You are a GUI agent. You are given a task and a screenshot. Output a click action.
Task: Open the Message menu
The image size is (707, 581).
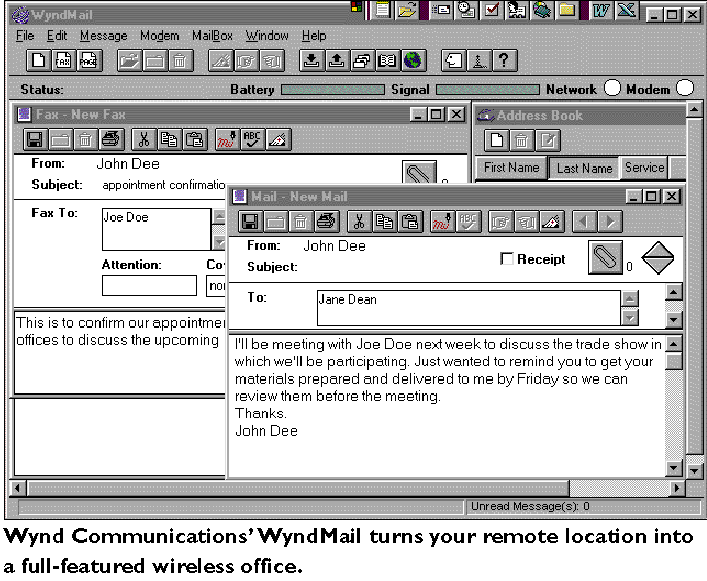(103, 36)
